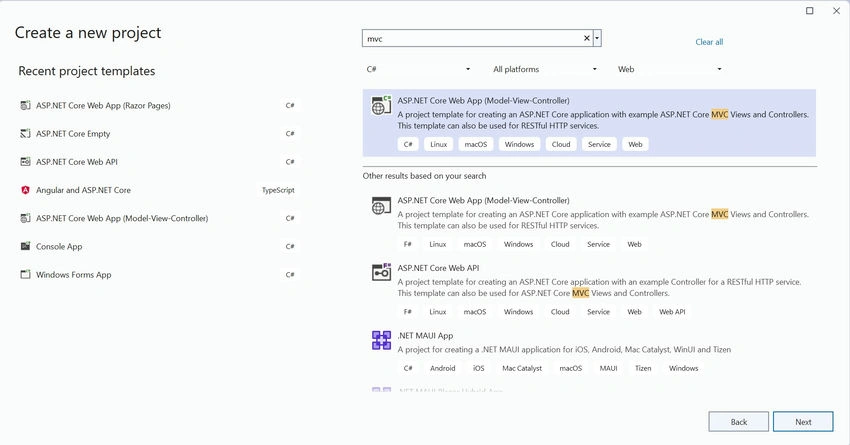Screen dimensions: 850x445
Task: Click the recent Model-View-Controller template icon
Action: [x=25, y=218]
